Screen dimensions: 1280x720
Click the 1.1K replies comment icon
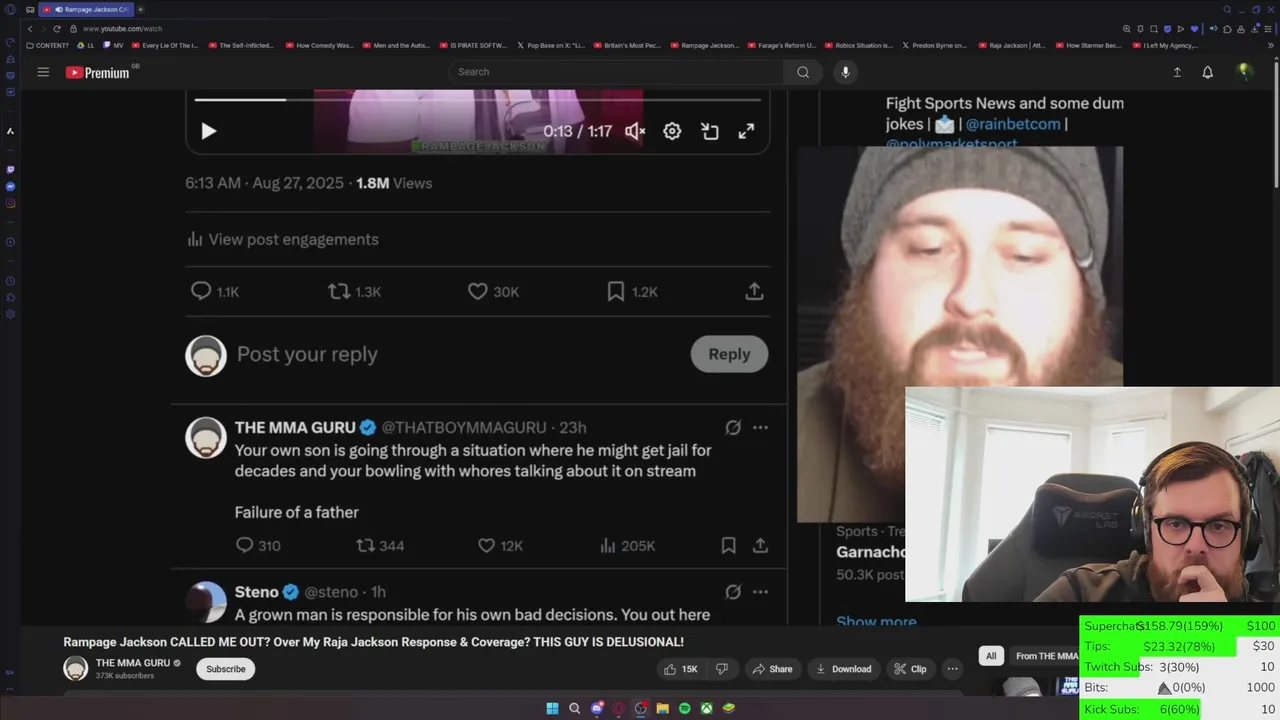(201, 291)
